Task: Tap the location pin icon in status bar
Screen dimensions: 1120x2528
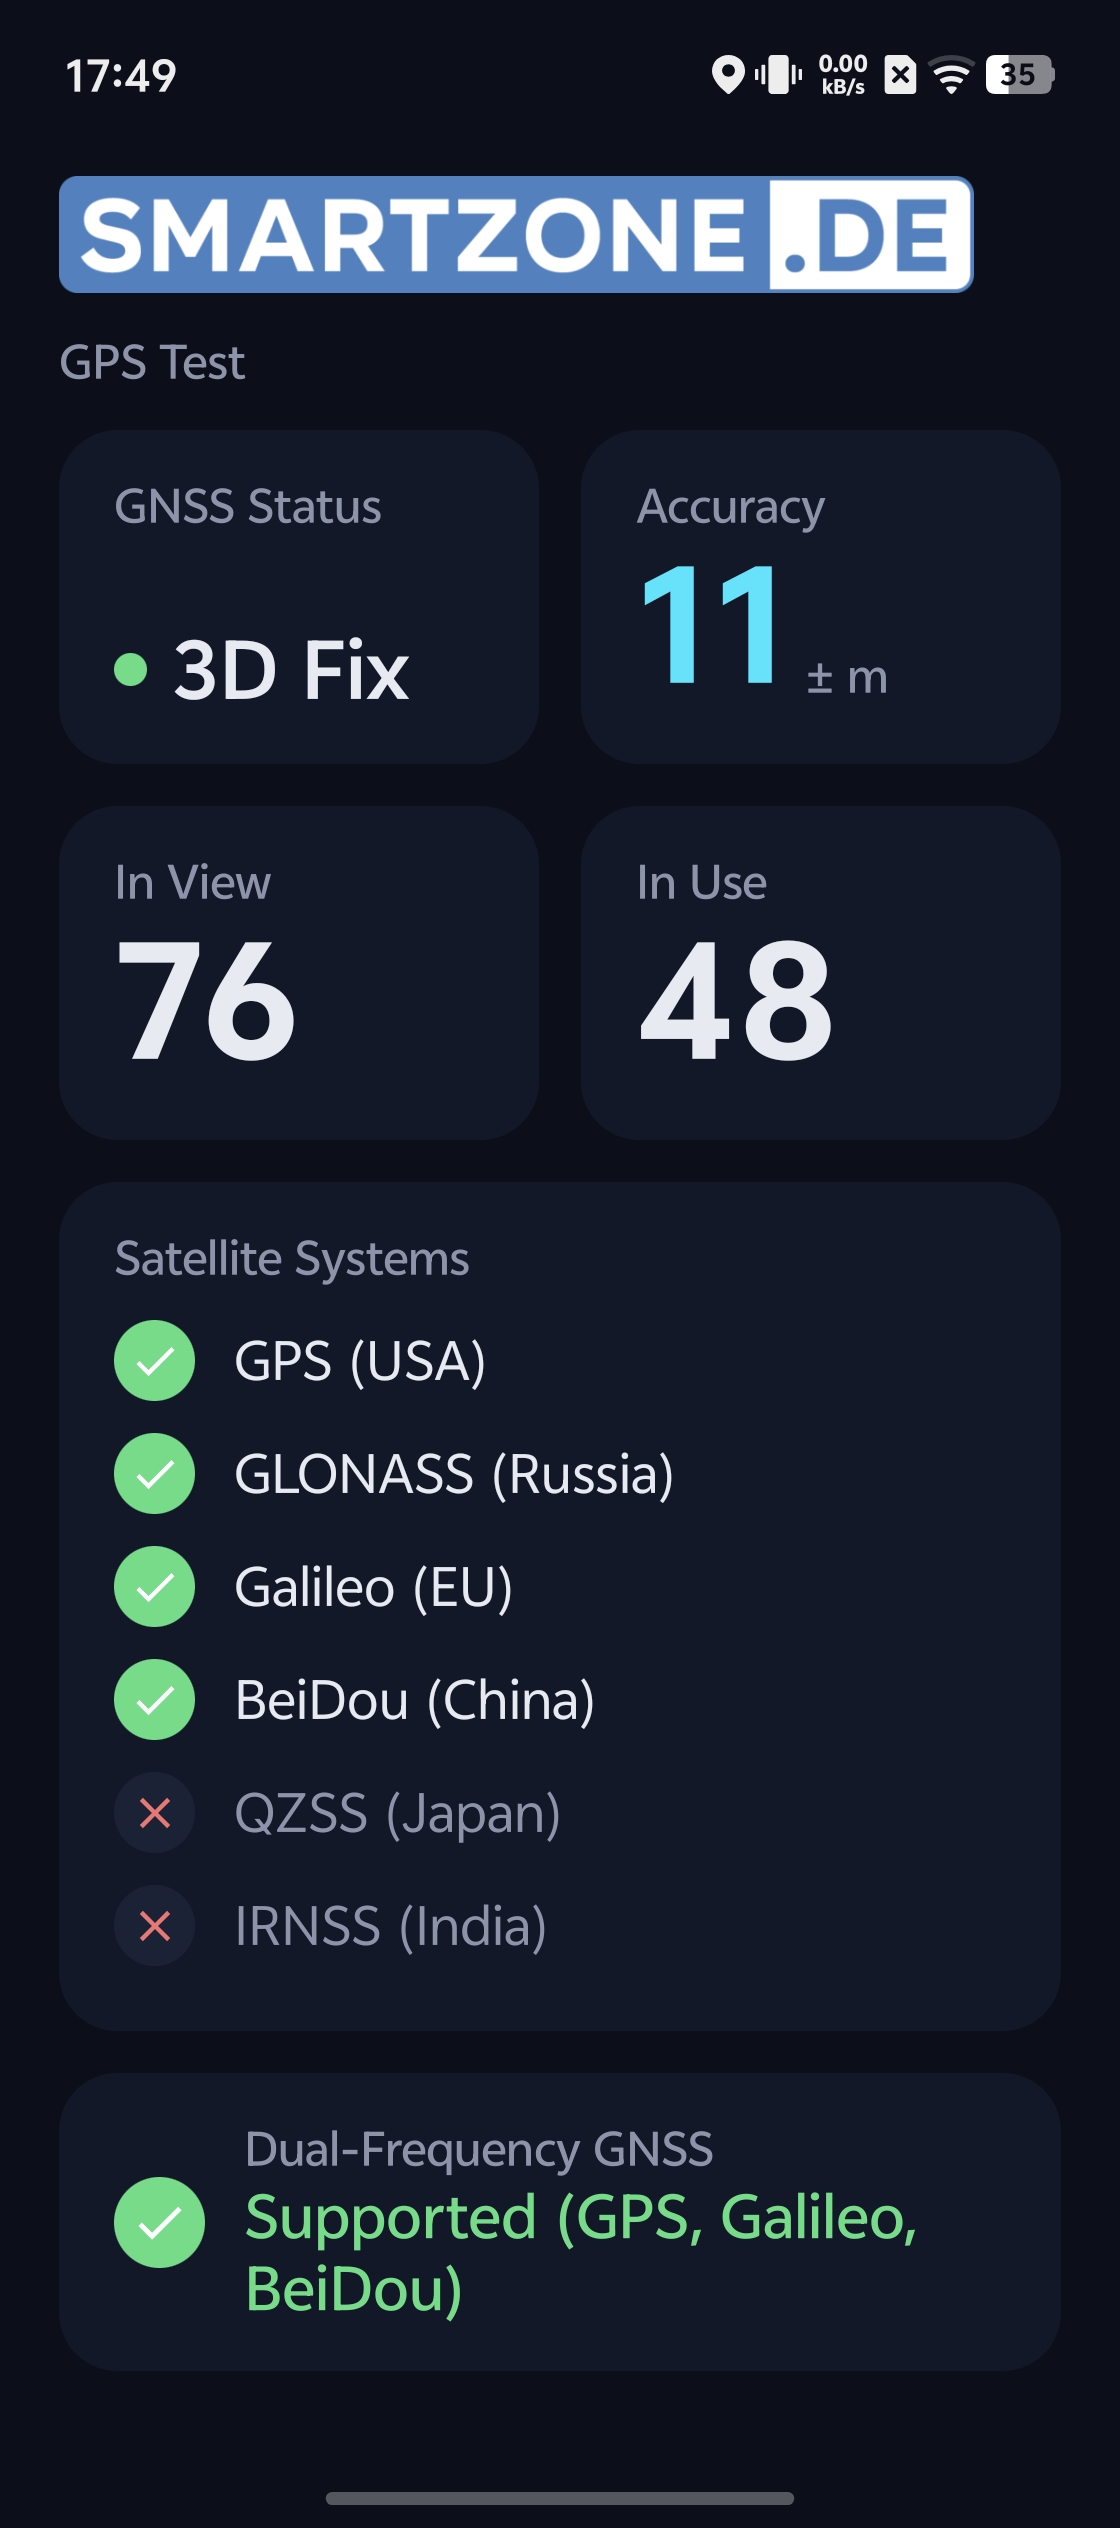Action: [x=728, y=75]
